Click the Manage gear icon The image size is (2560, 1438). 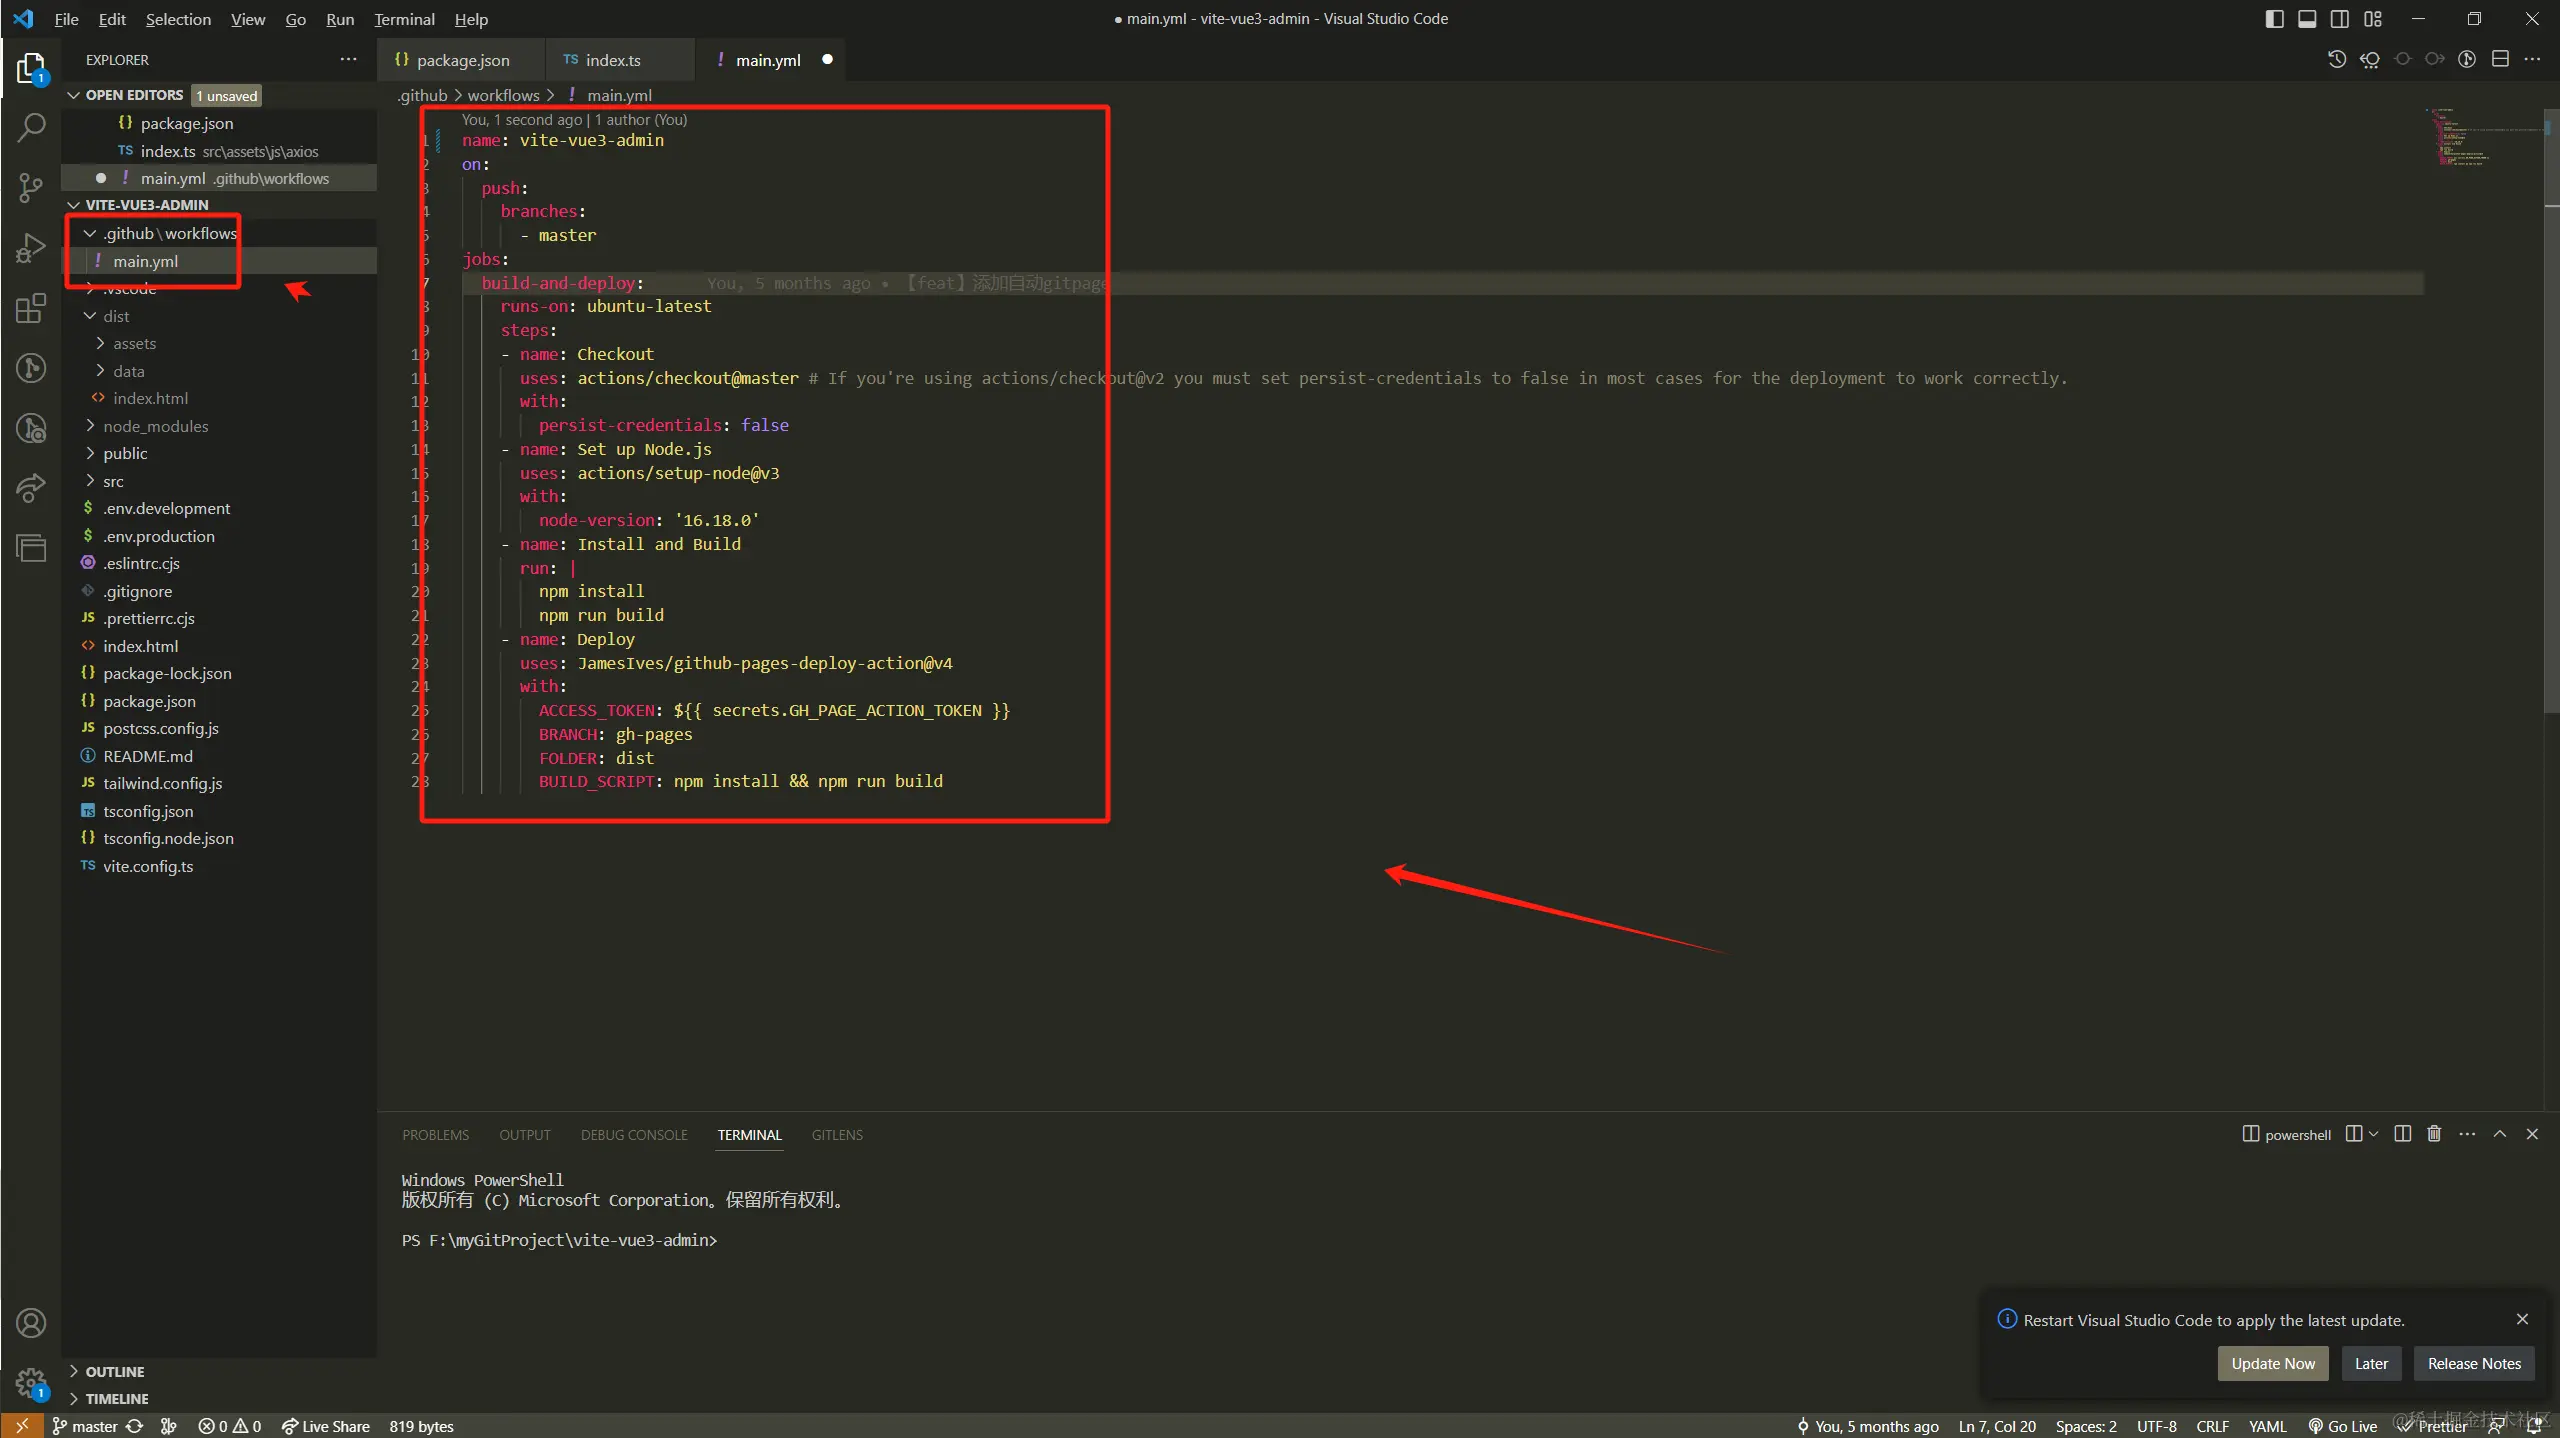pos(31,1383)
